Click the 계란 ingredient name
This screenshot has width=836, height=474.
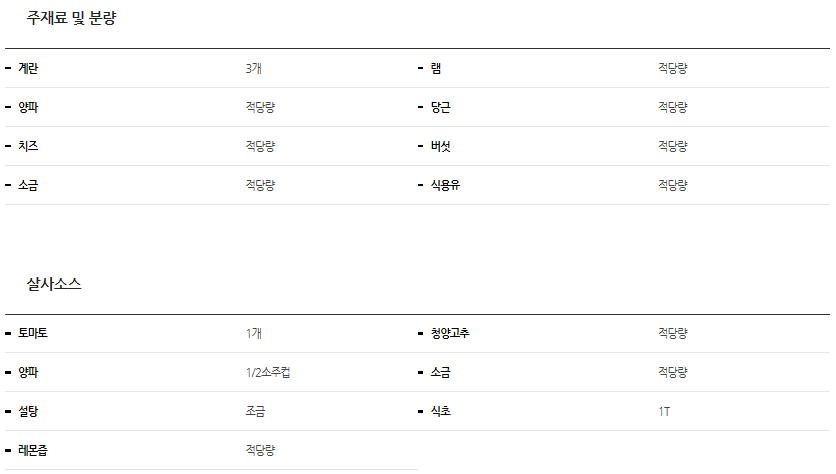(x=28, y=69)
